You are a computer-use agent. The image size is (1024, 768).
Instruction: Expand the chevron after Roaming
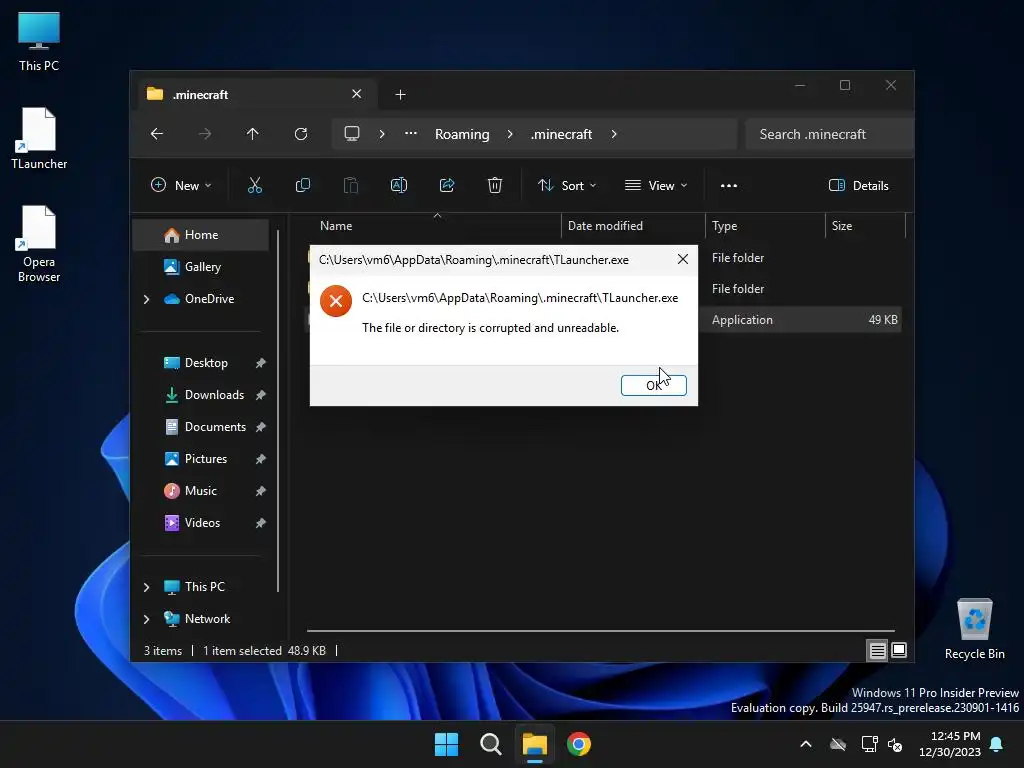510,134
